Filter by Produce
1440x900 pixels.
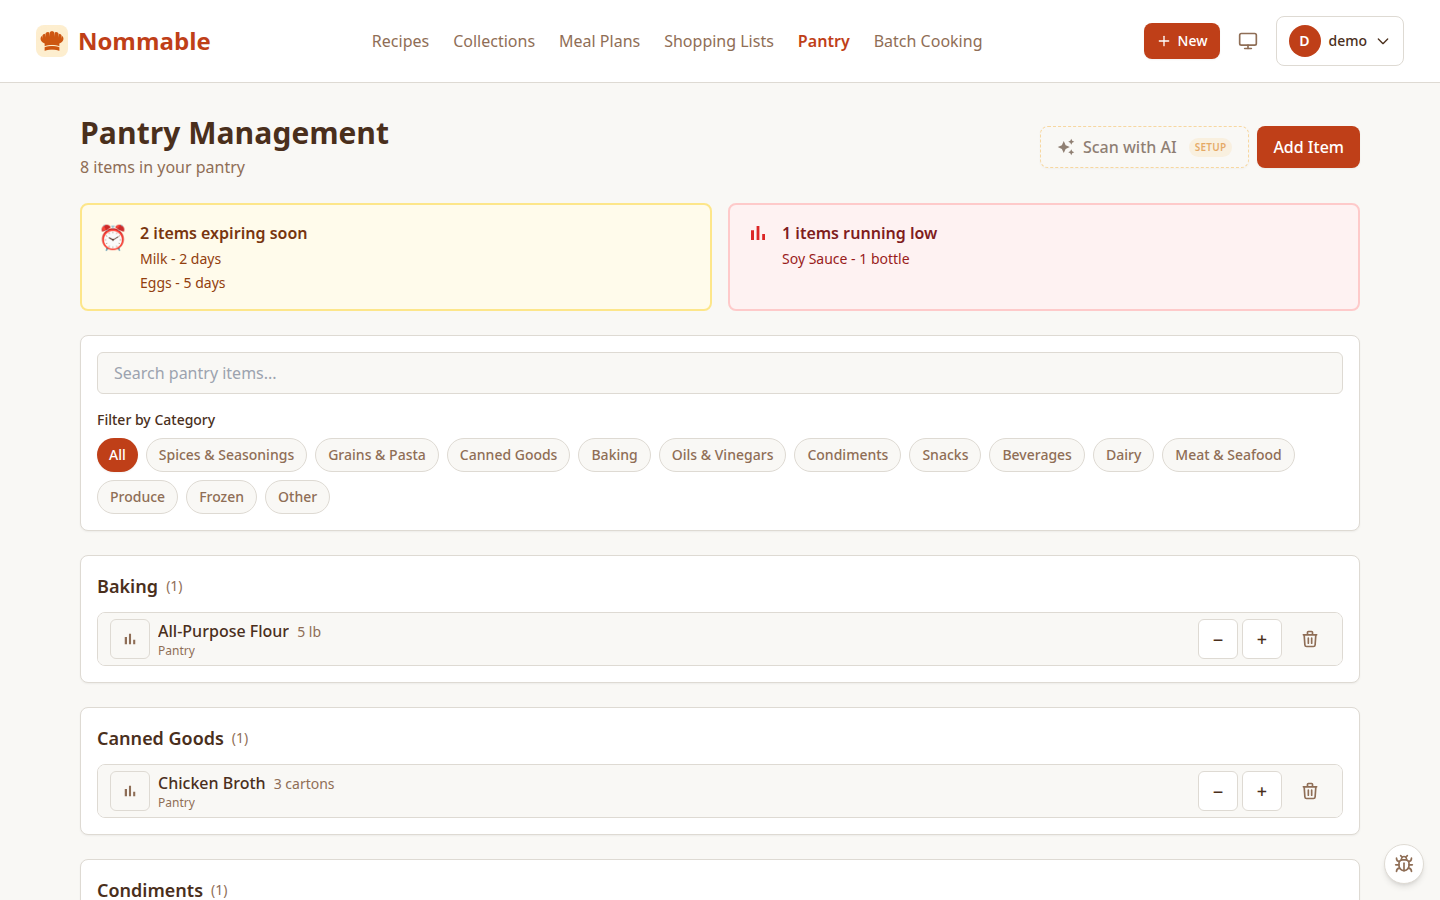[x=137, y=497]
